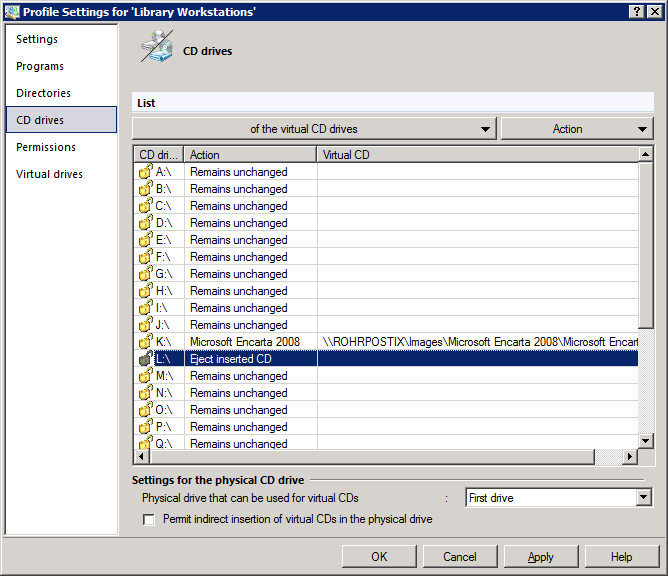Open the Action dropdown button
The width and height of the screenshot is (668, 576).
pyautogui.click(x=577, y=129)
